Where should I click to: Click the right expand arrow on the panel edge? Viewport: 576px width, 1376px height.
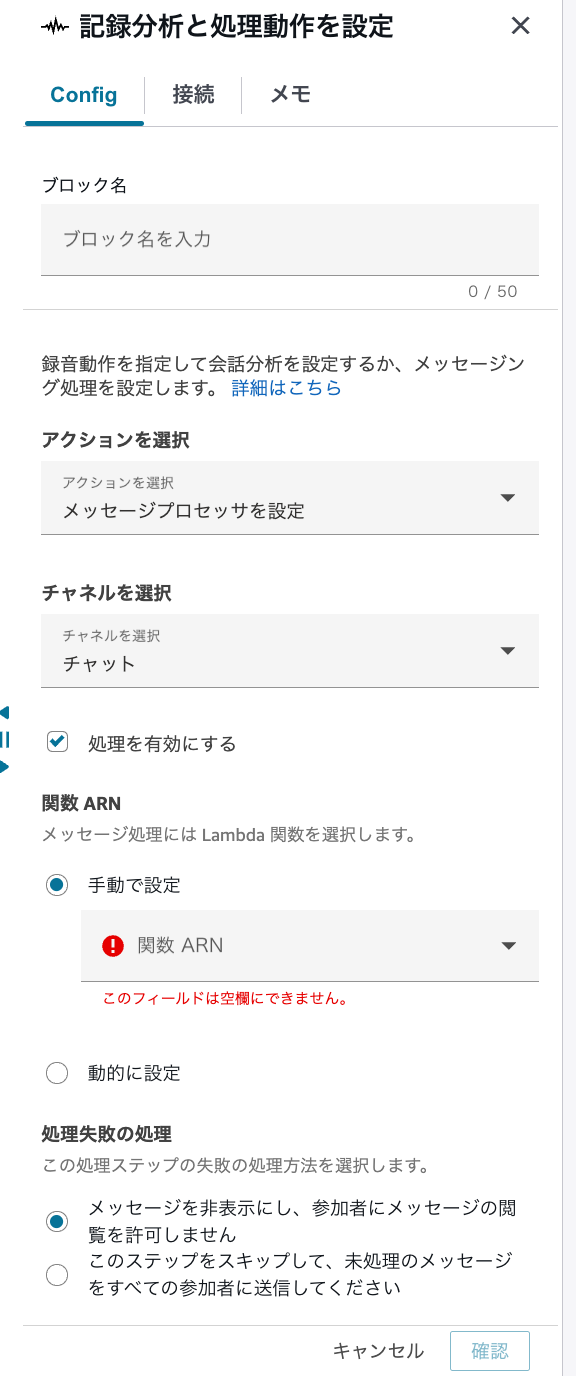pos(6,768)
